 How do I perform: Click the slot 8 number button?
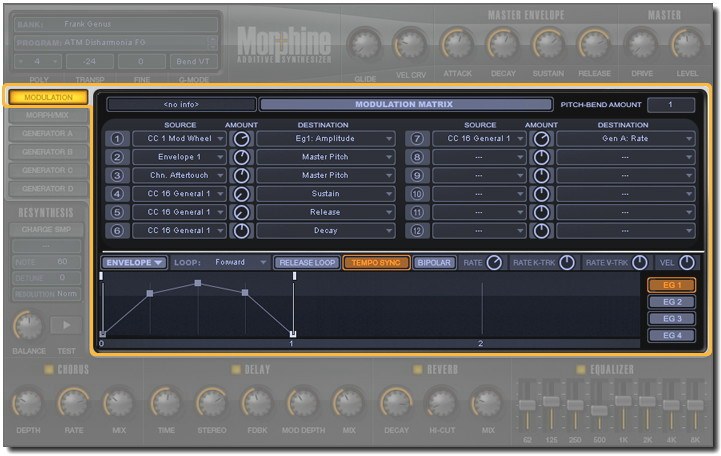point(417,157)
